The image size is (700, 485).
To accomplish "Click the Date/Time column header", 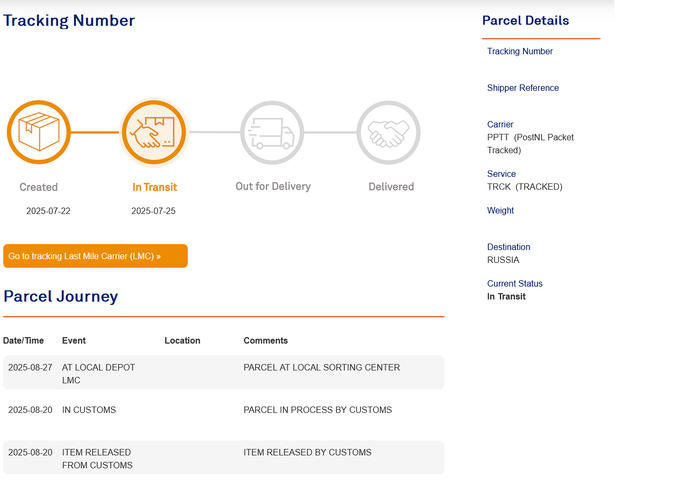I will 23,341.
